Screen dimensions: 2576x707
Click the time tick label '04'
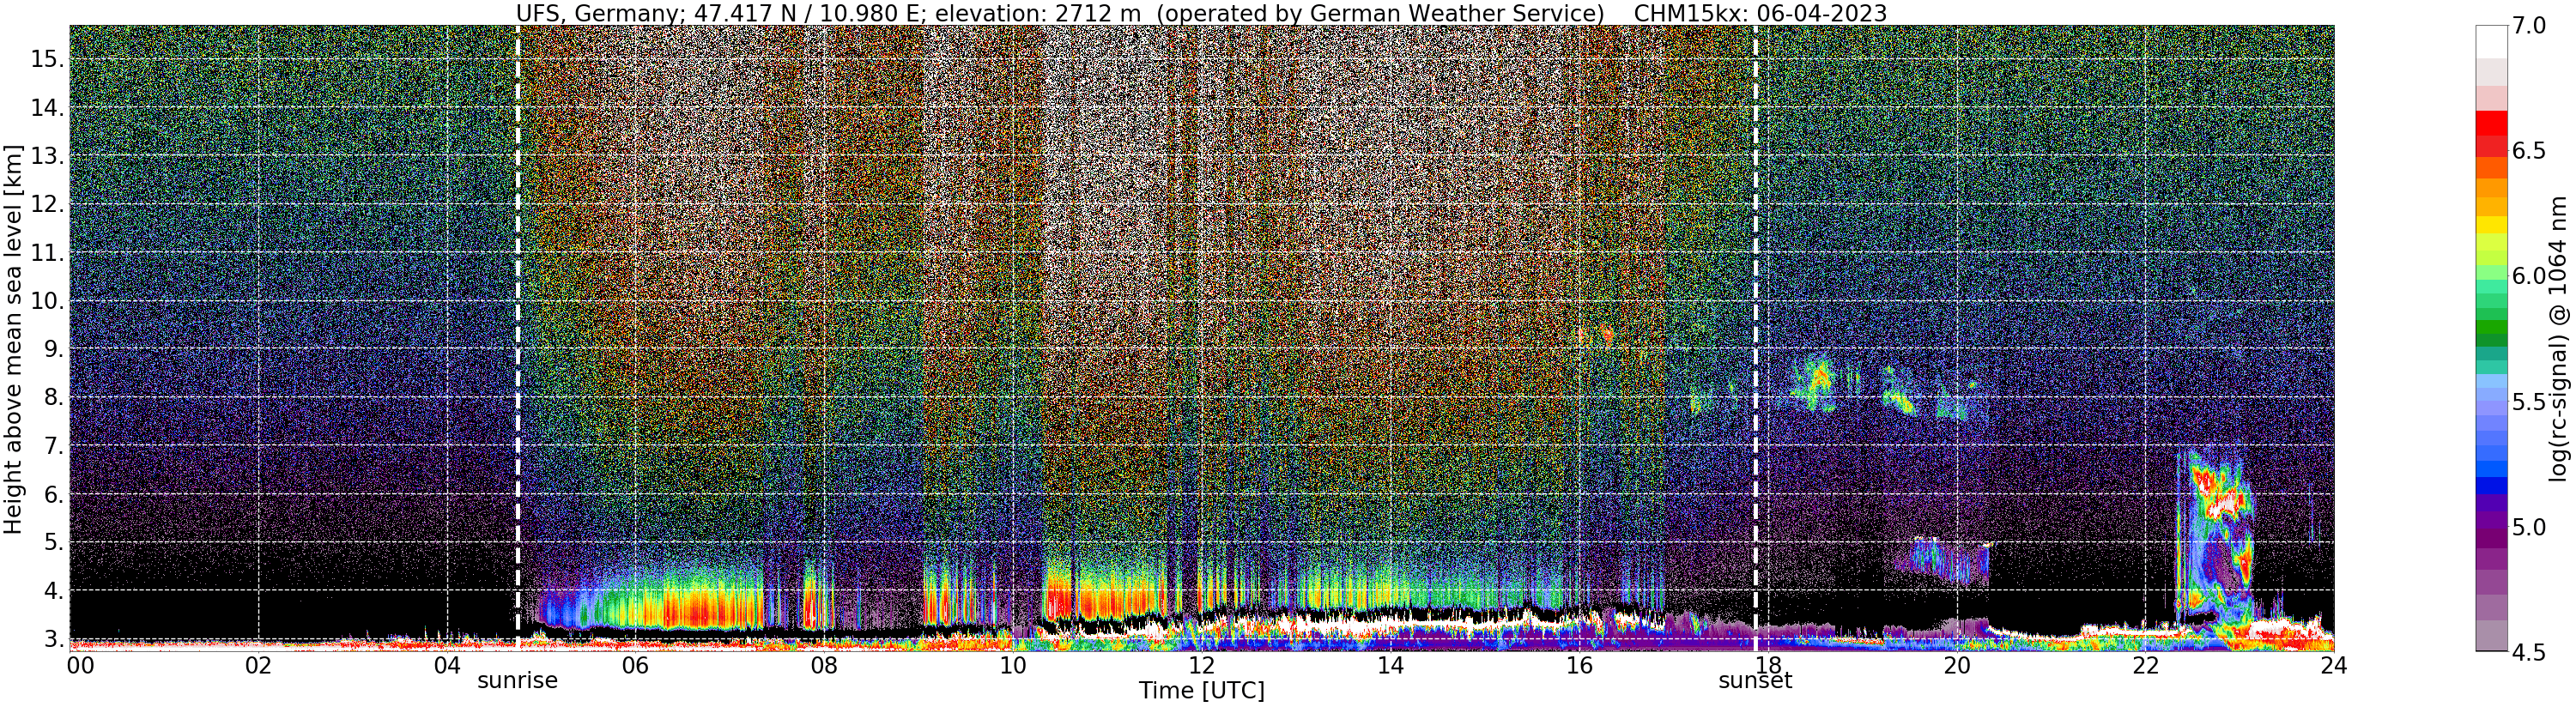[447, 666]
